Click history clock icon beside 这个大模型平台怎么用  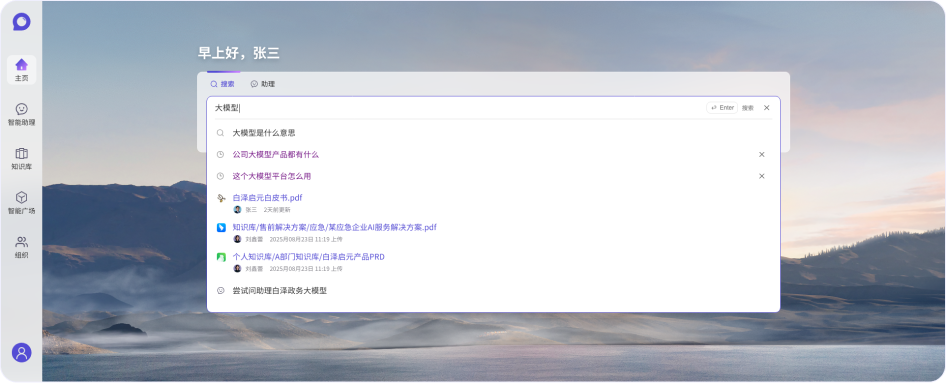click(220, 176)
